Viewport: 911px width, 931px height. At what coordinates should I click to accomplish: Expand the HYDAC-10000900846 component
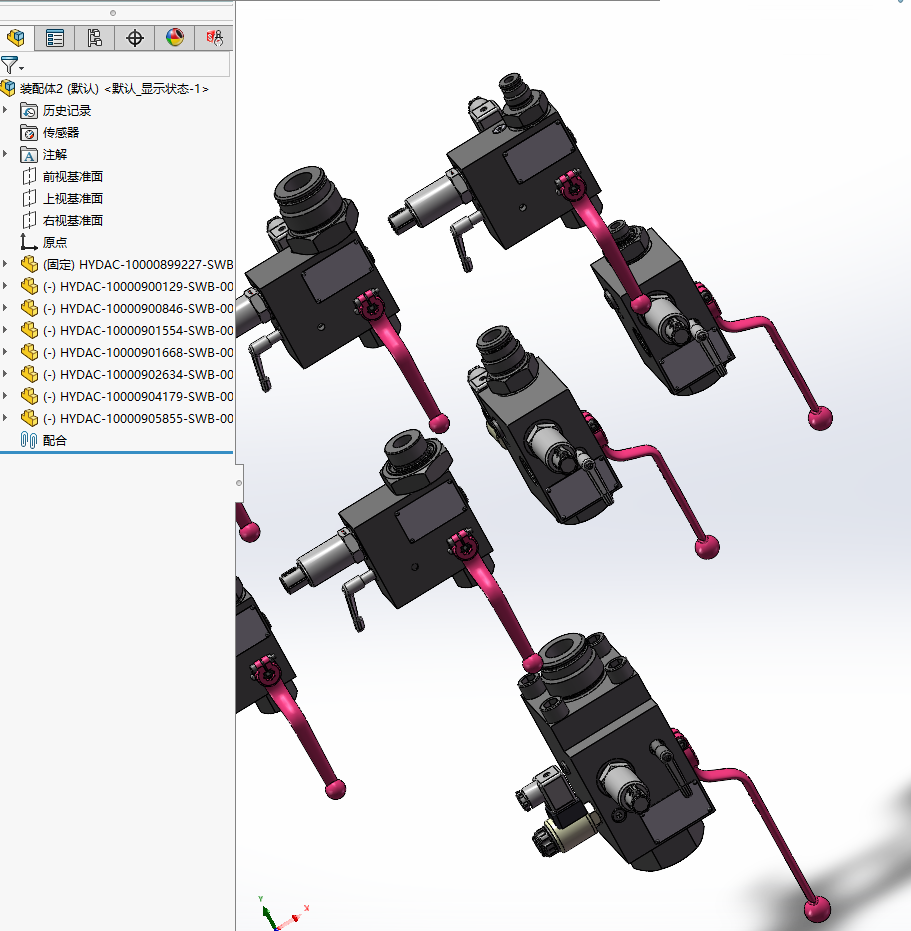[x=5, y=308]
